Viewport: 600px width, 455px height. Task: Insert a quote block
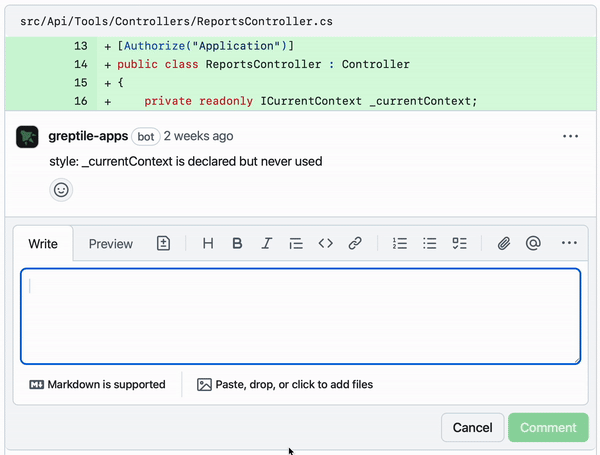(296, 243)
